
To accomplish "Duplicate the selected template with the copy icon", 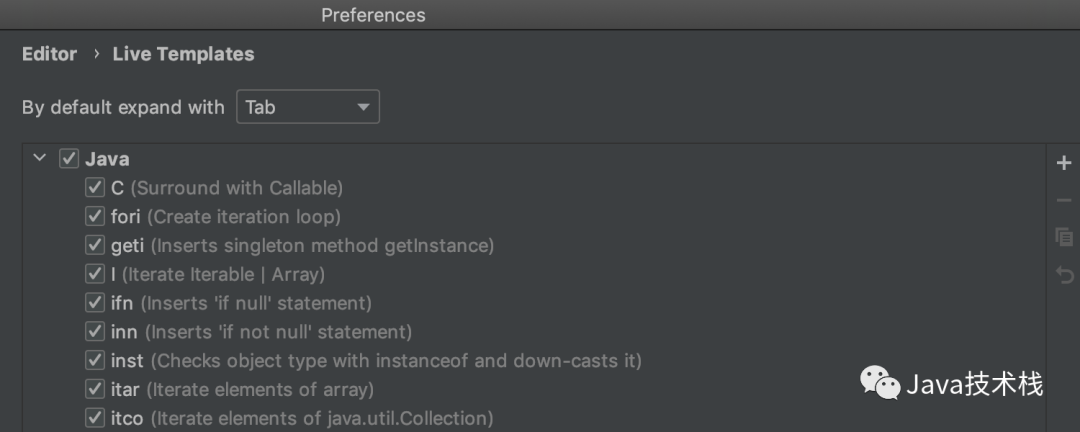I will pos(1063,237).
